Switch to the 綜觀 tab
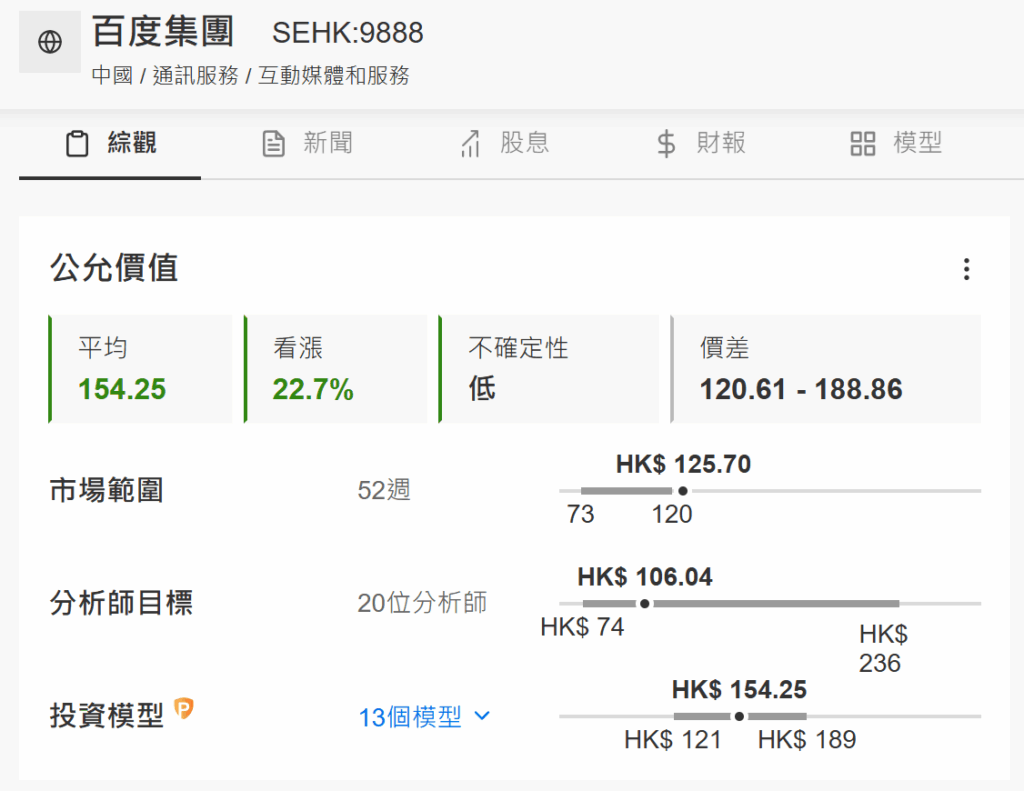The width and height of the screenshot is (1024, 791). click(x=110, y=144)
